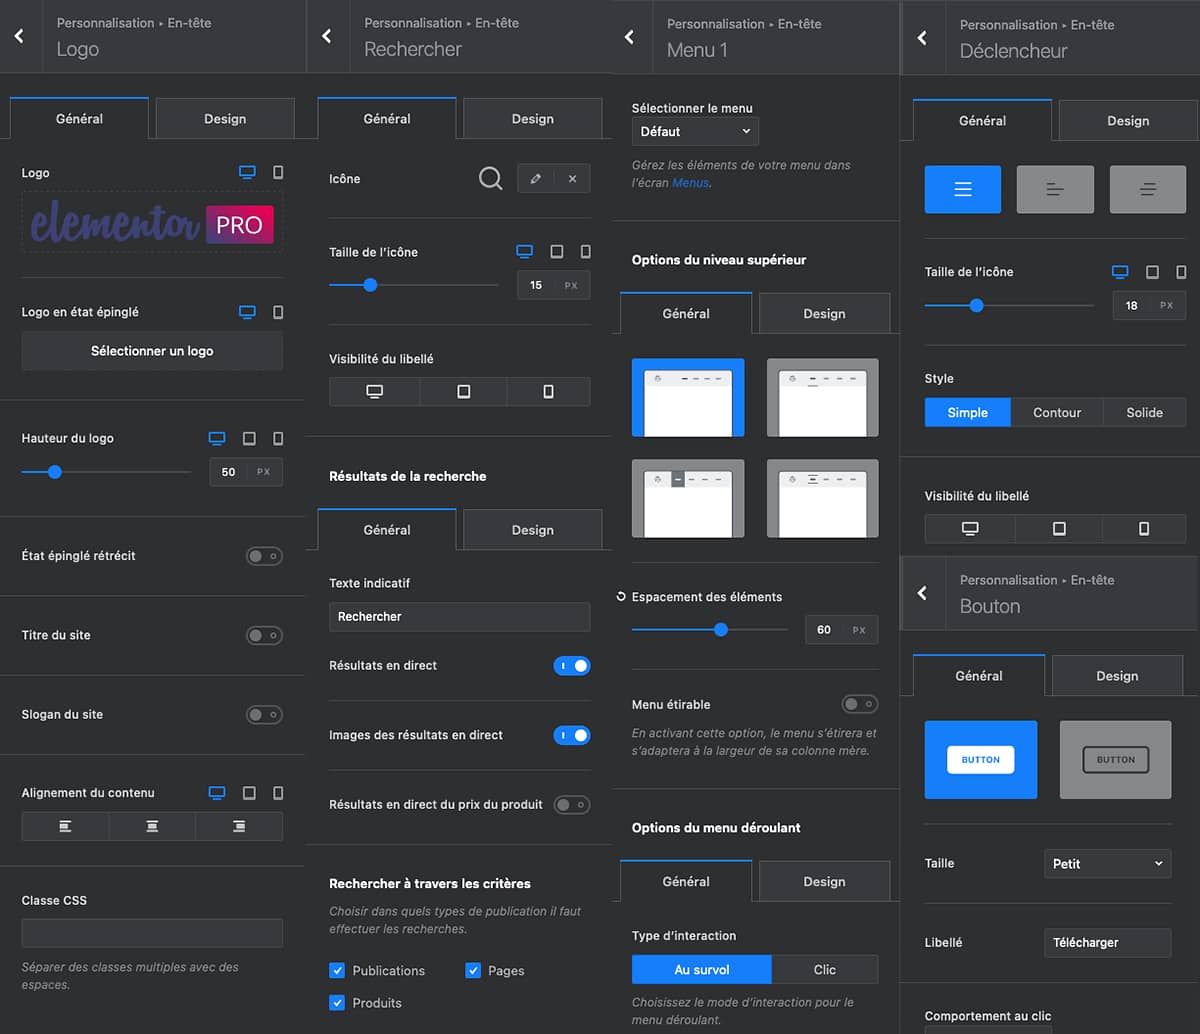The image size is (1200, 1034).
Task: Click the Classe CSS input field
Action: click(152, 933)
